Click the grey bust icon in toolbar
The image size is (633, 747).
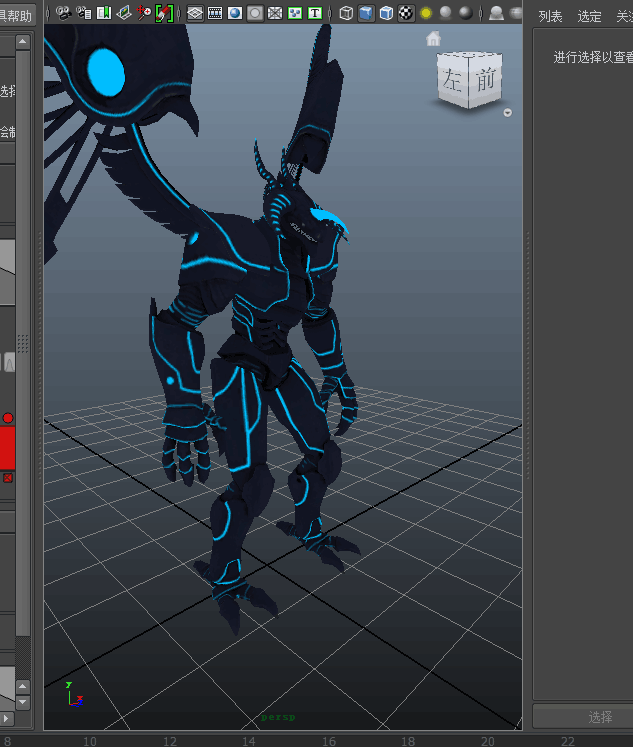[496, 13]
